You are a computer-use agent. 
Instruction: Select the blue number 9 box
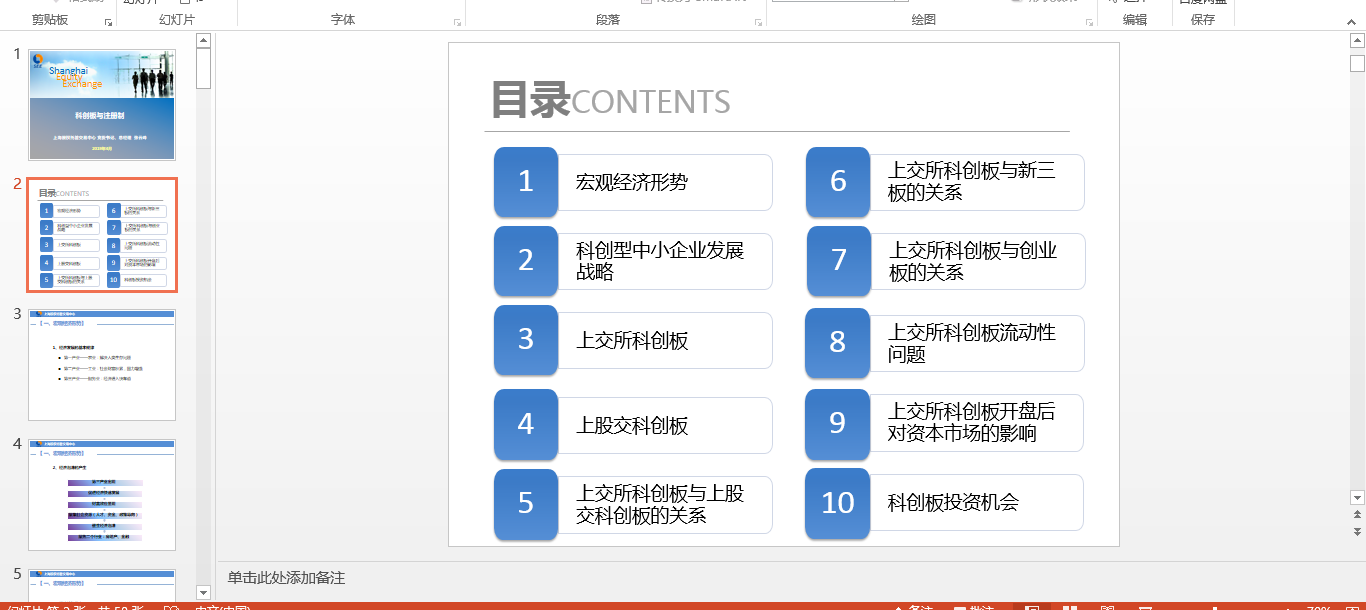click(x=837, y=423)
